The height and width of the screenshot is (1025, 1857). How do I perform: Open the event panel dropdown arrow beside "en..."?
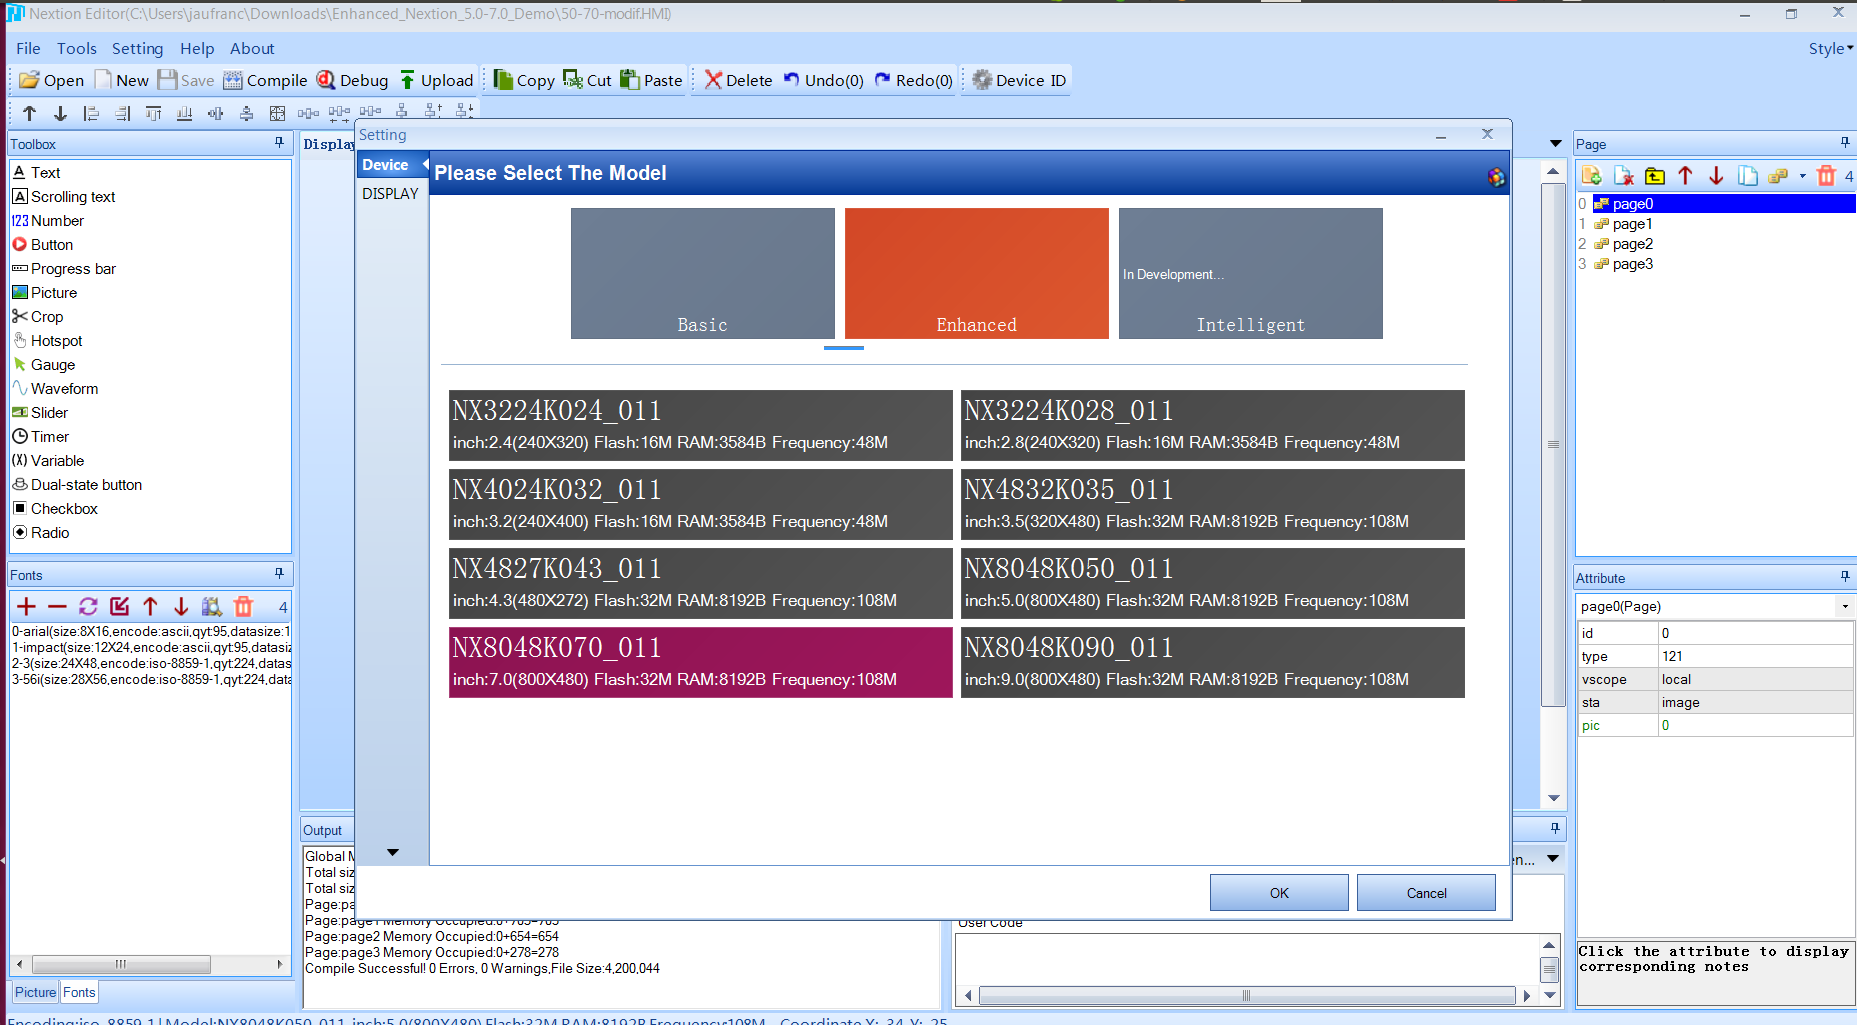pyautogui.click(x=1553, y=858)
